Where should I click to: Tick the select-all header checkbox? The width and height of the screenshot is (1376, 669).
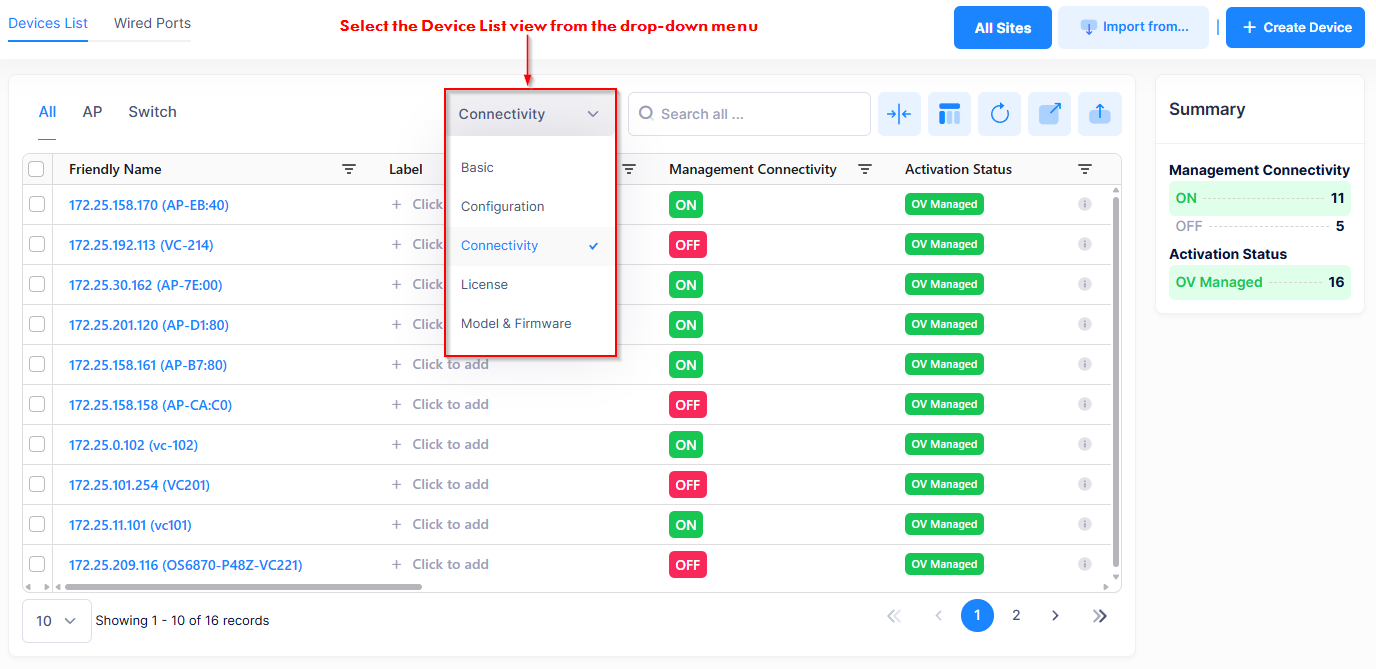click(37, 170)
